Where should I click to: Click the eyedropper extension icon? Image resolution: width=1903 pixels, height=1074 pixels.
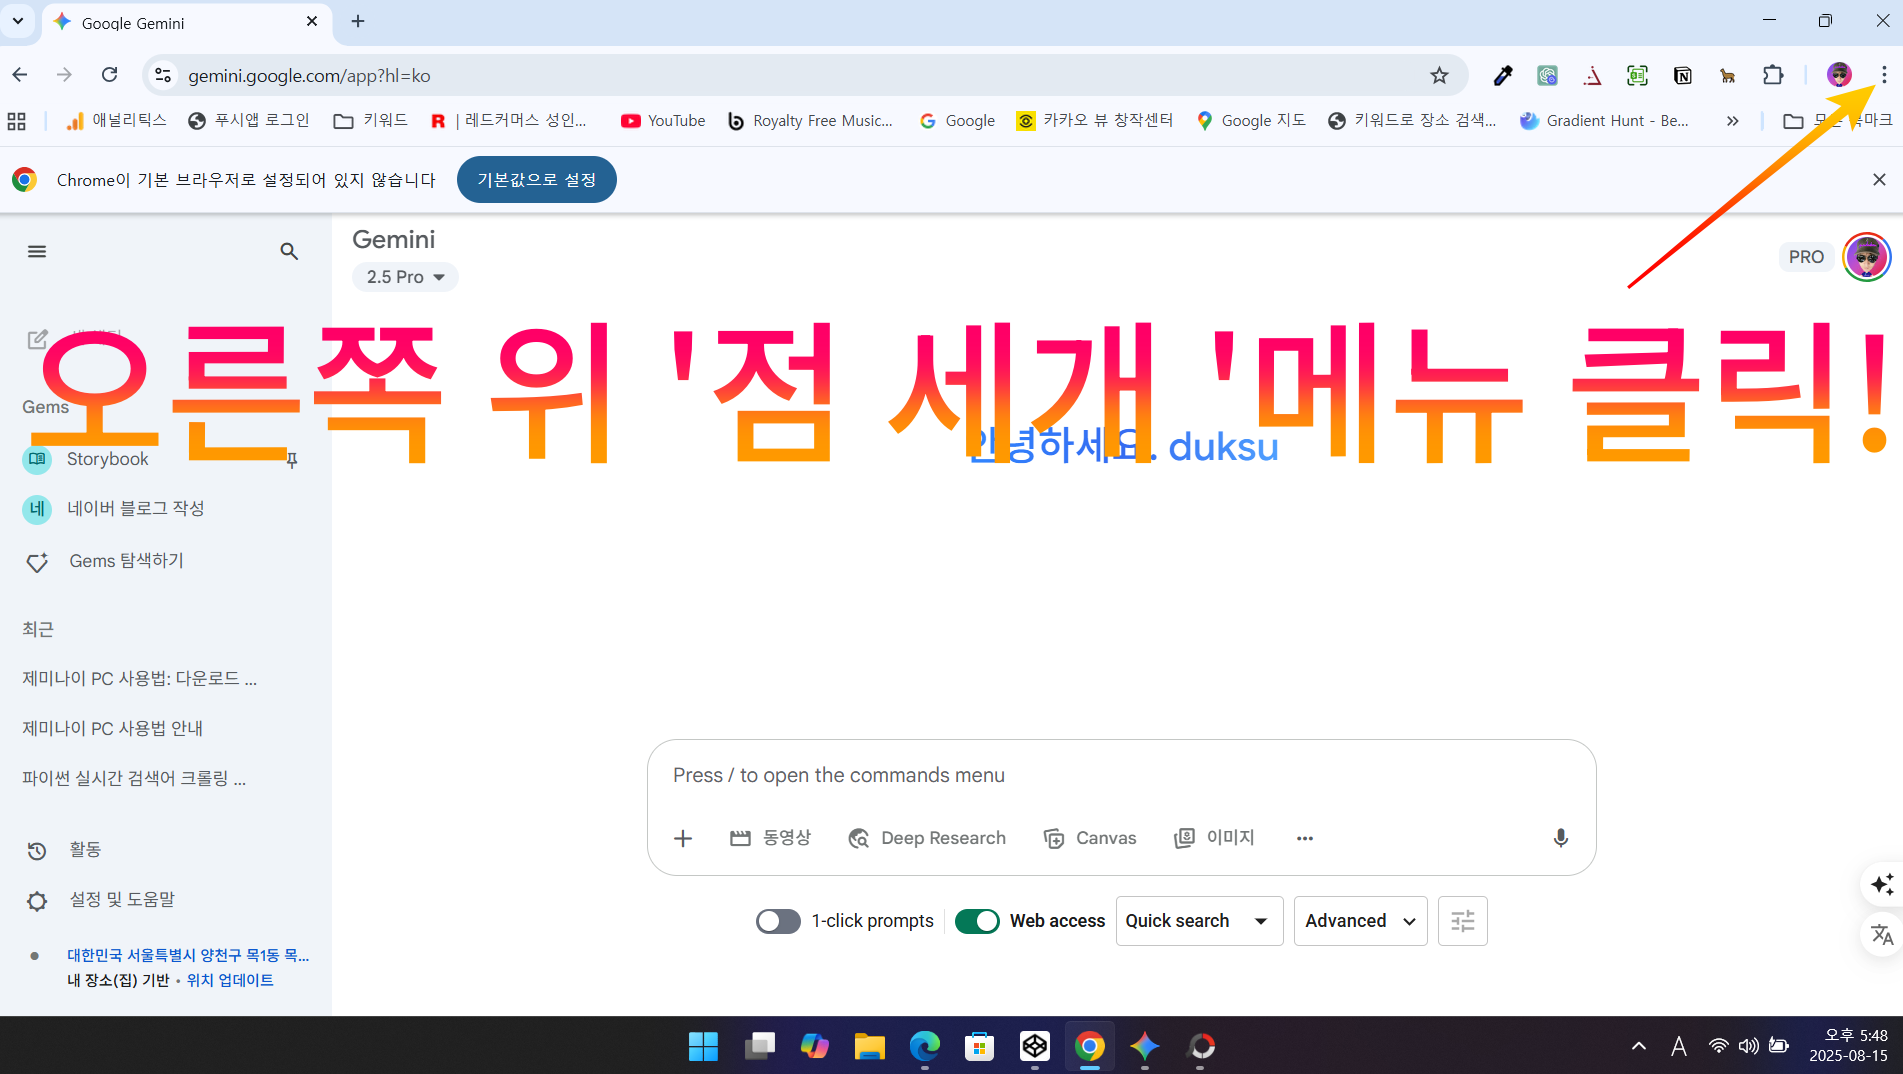(1502, 75)
